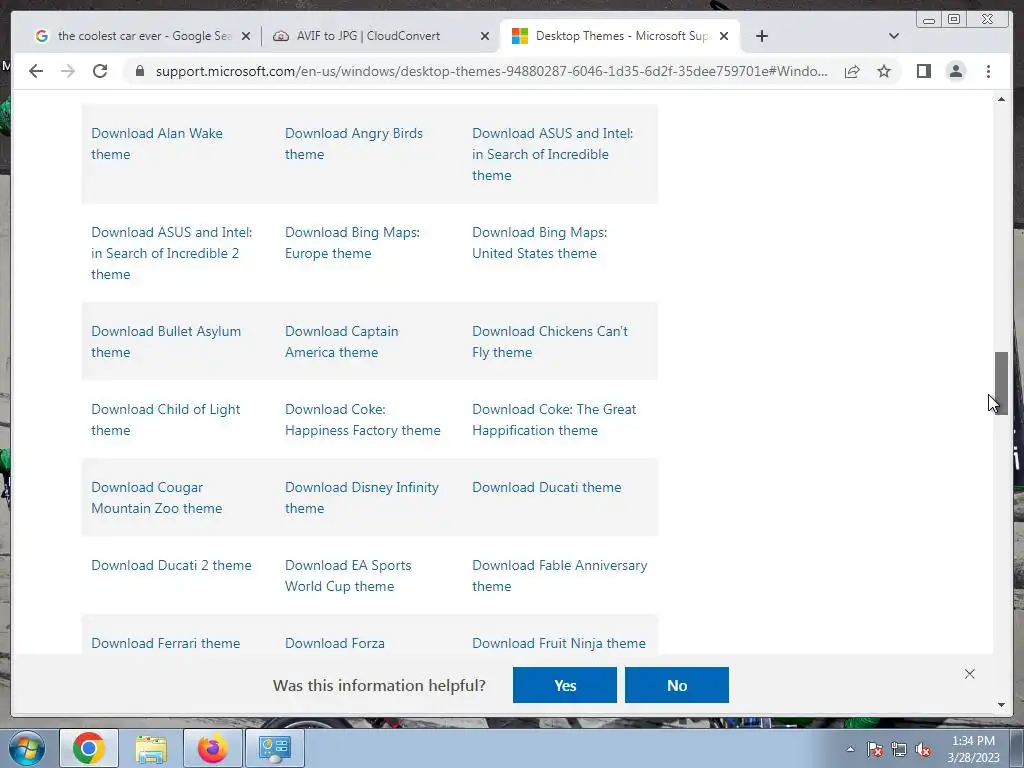Image resolution: width=1024 pixels, height=768 pixels.
Task: Open the Windows Start menu
Action: (27, 748)
